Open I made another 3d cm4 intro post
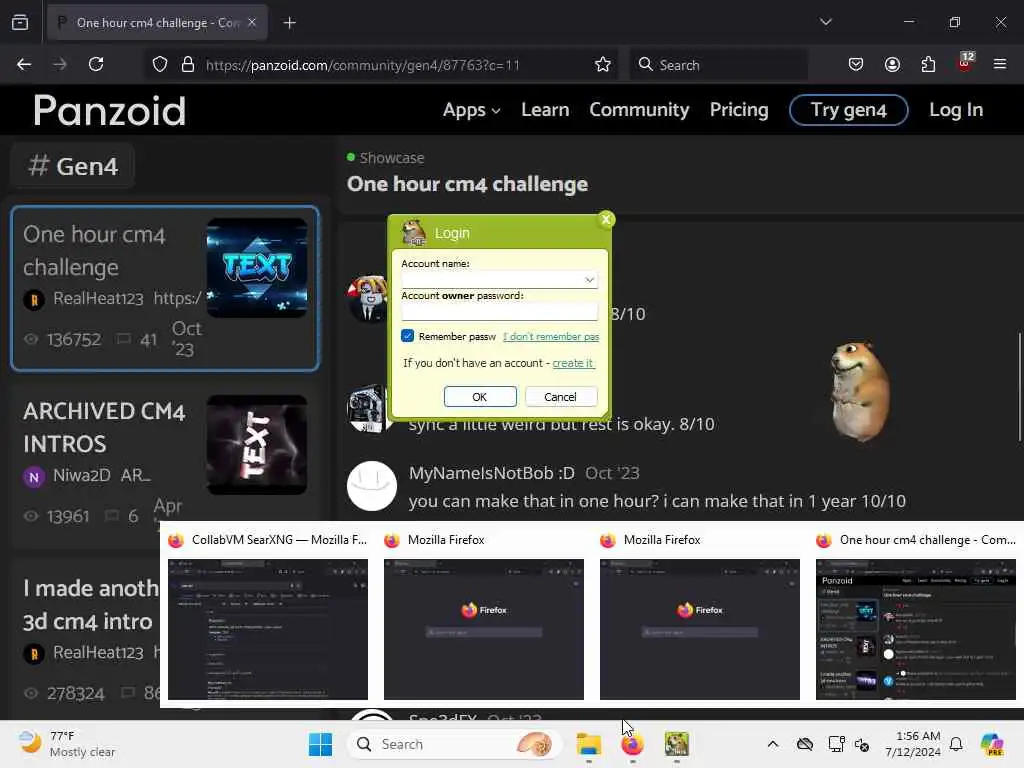The image size is (1024, 768). [x=90, y=605]
